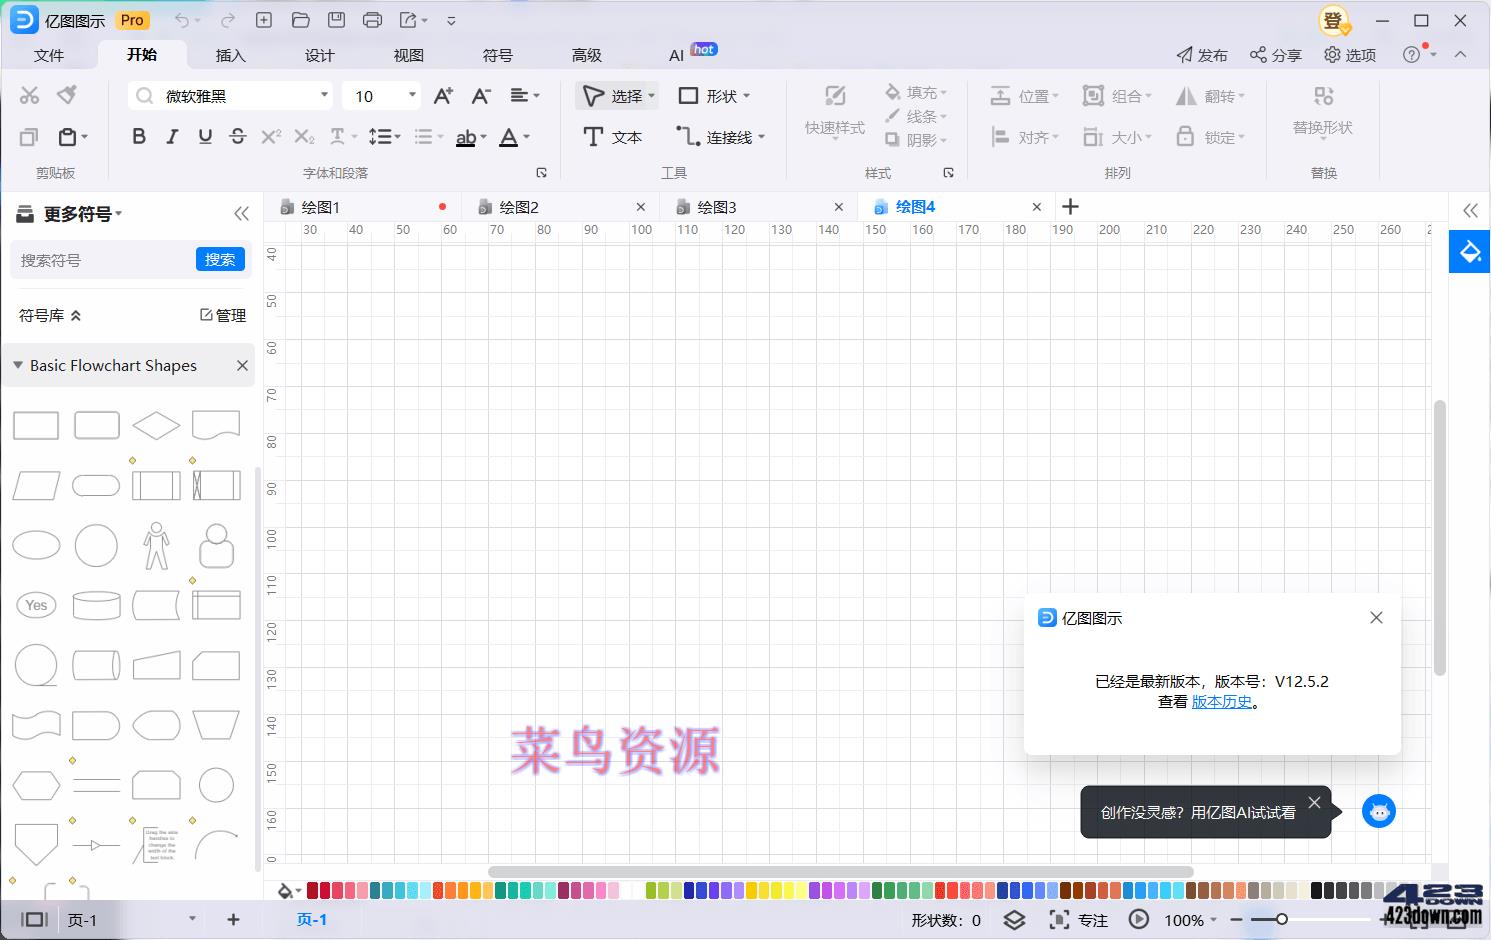Activate the 文本 text tool
Image resolution: width=1491 pixels, height=940 pixels.
[x=612, y=137]
